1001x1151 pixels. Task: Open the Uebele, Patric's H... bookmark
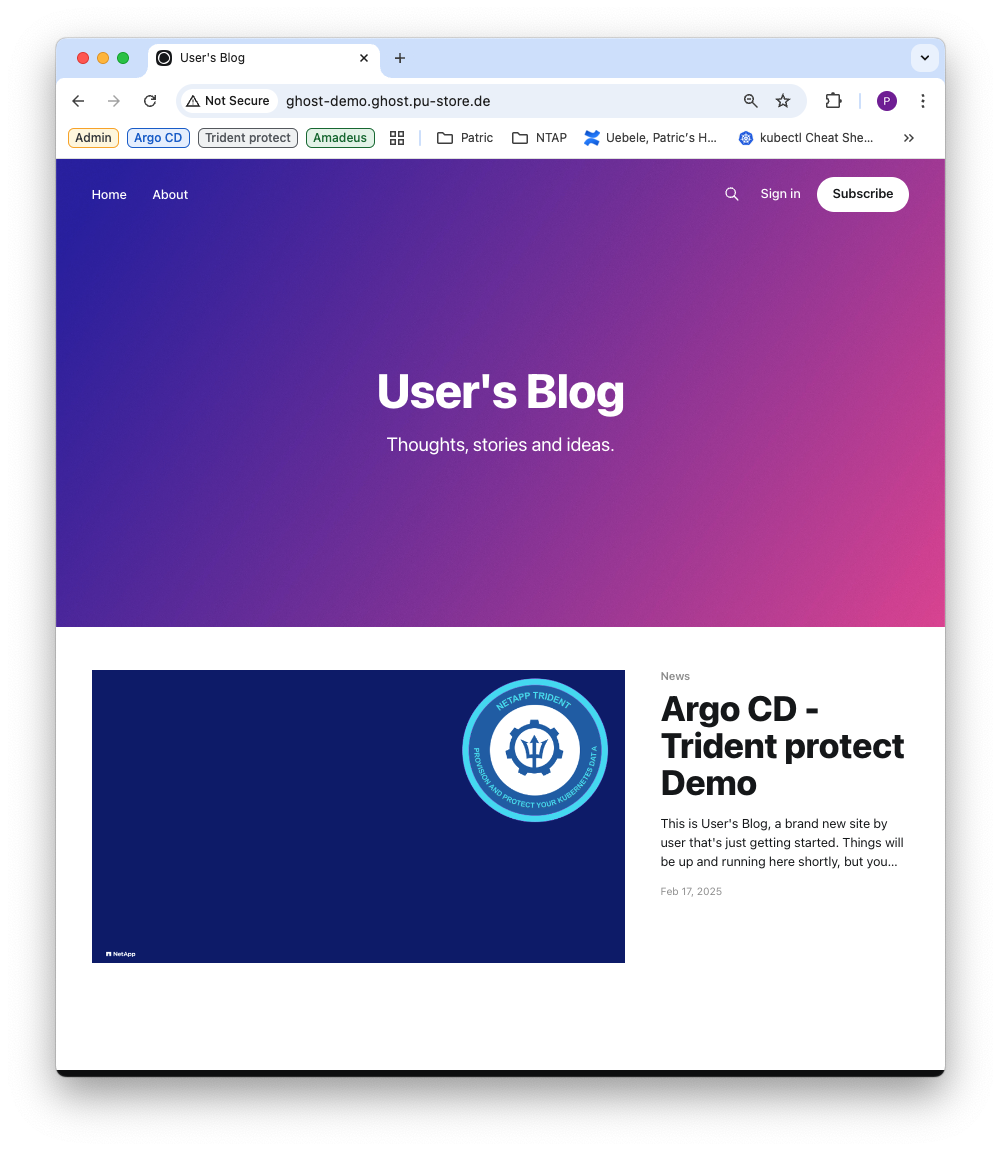pos(651,138)
